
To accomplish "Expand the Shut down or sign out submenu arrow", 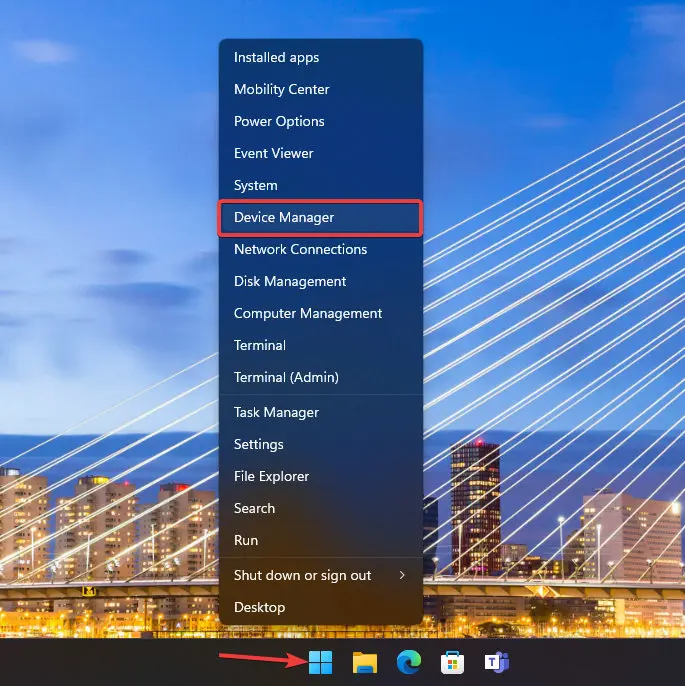I will [402, 575].
